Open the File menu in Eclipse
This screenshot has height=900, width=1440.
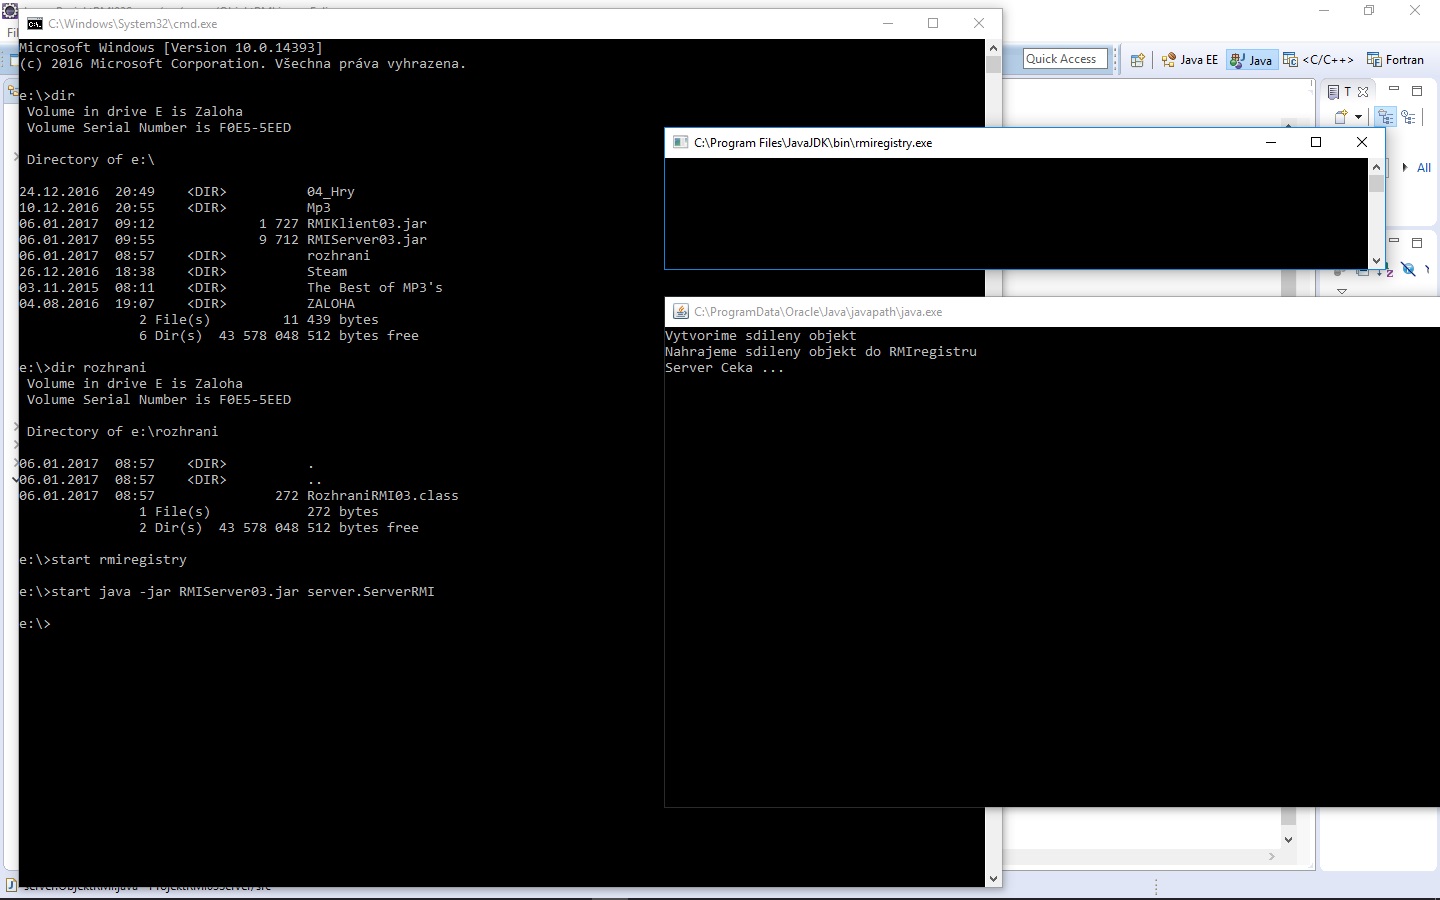click(x=10, y=30)
